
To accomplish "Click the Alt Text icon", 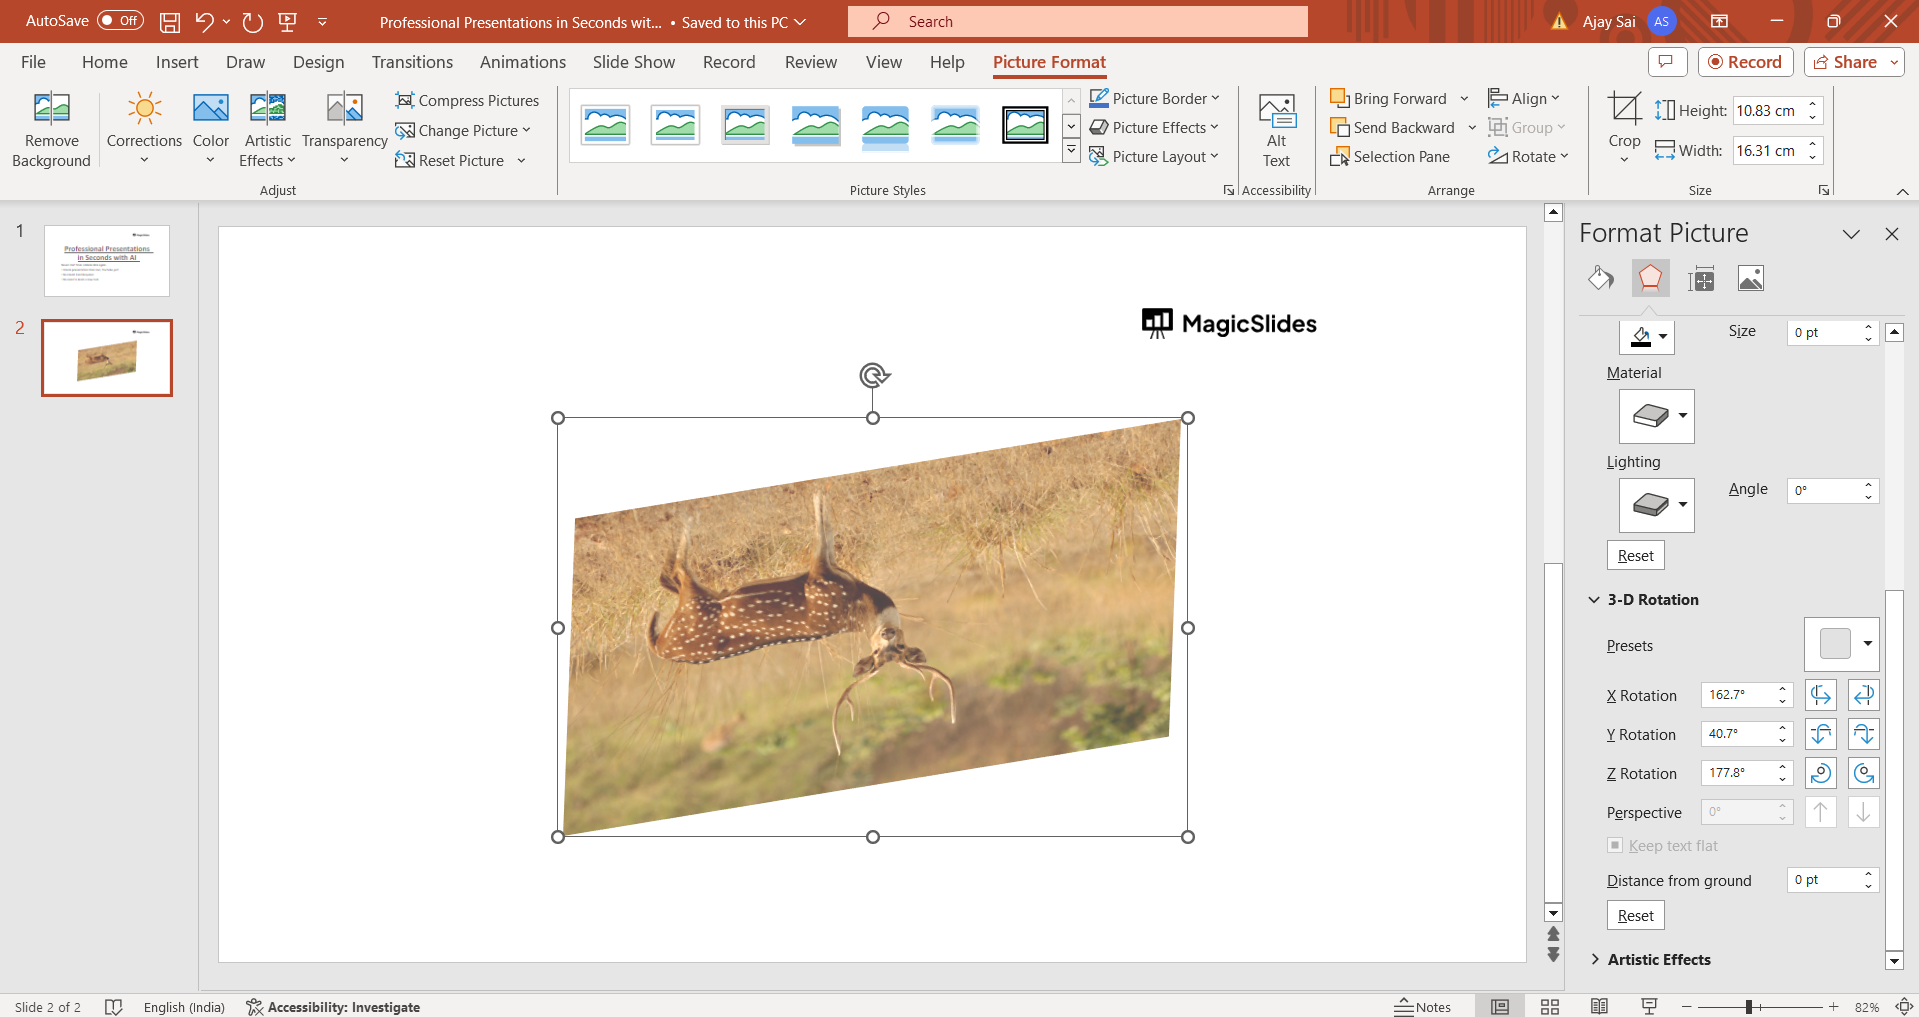I will [x=1276, y=110].
